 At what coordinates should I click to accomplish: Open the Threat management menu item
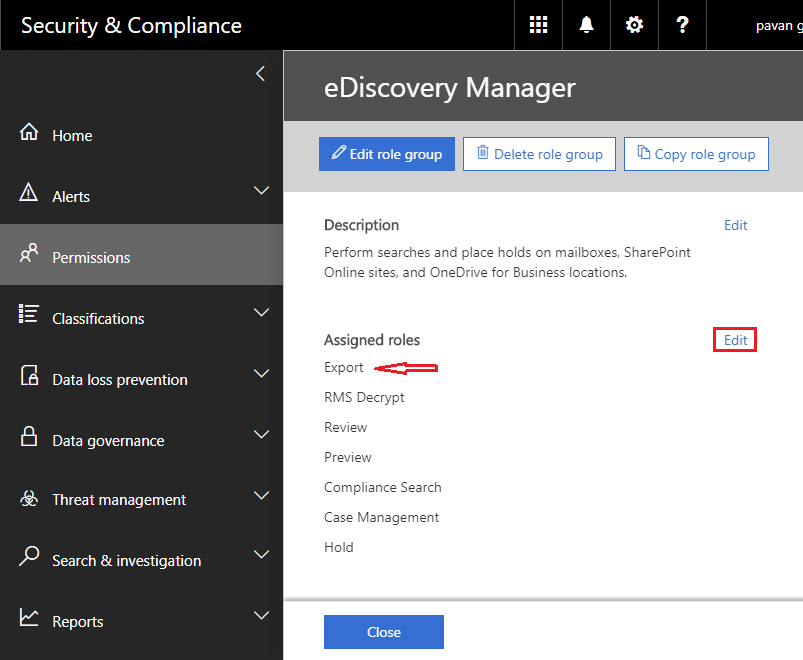[x=141, y=499]
